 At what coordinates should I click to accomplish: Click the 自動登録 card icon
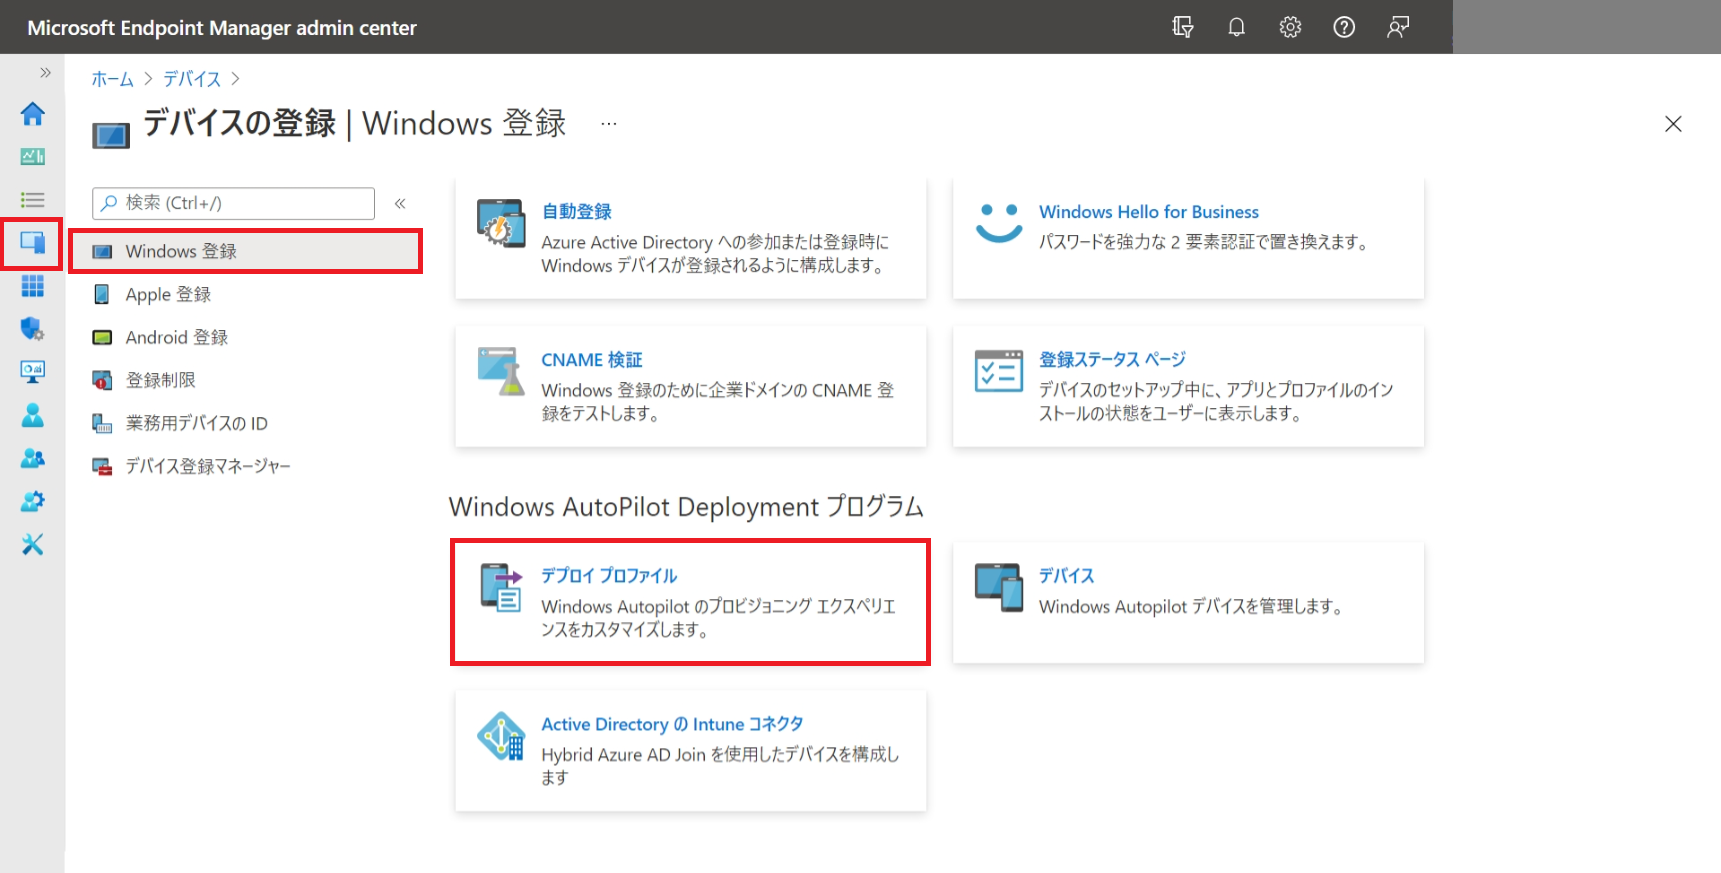(x=501, y=223)
